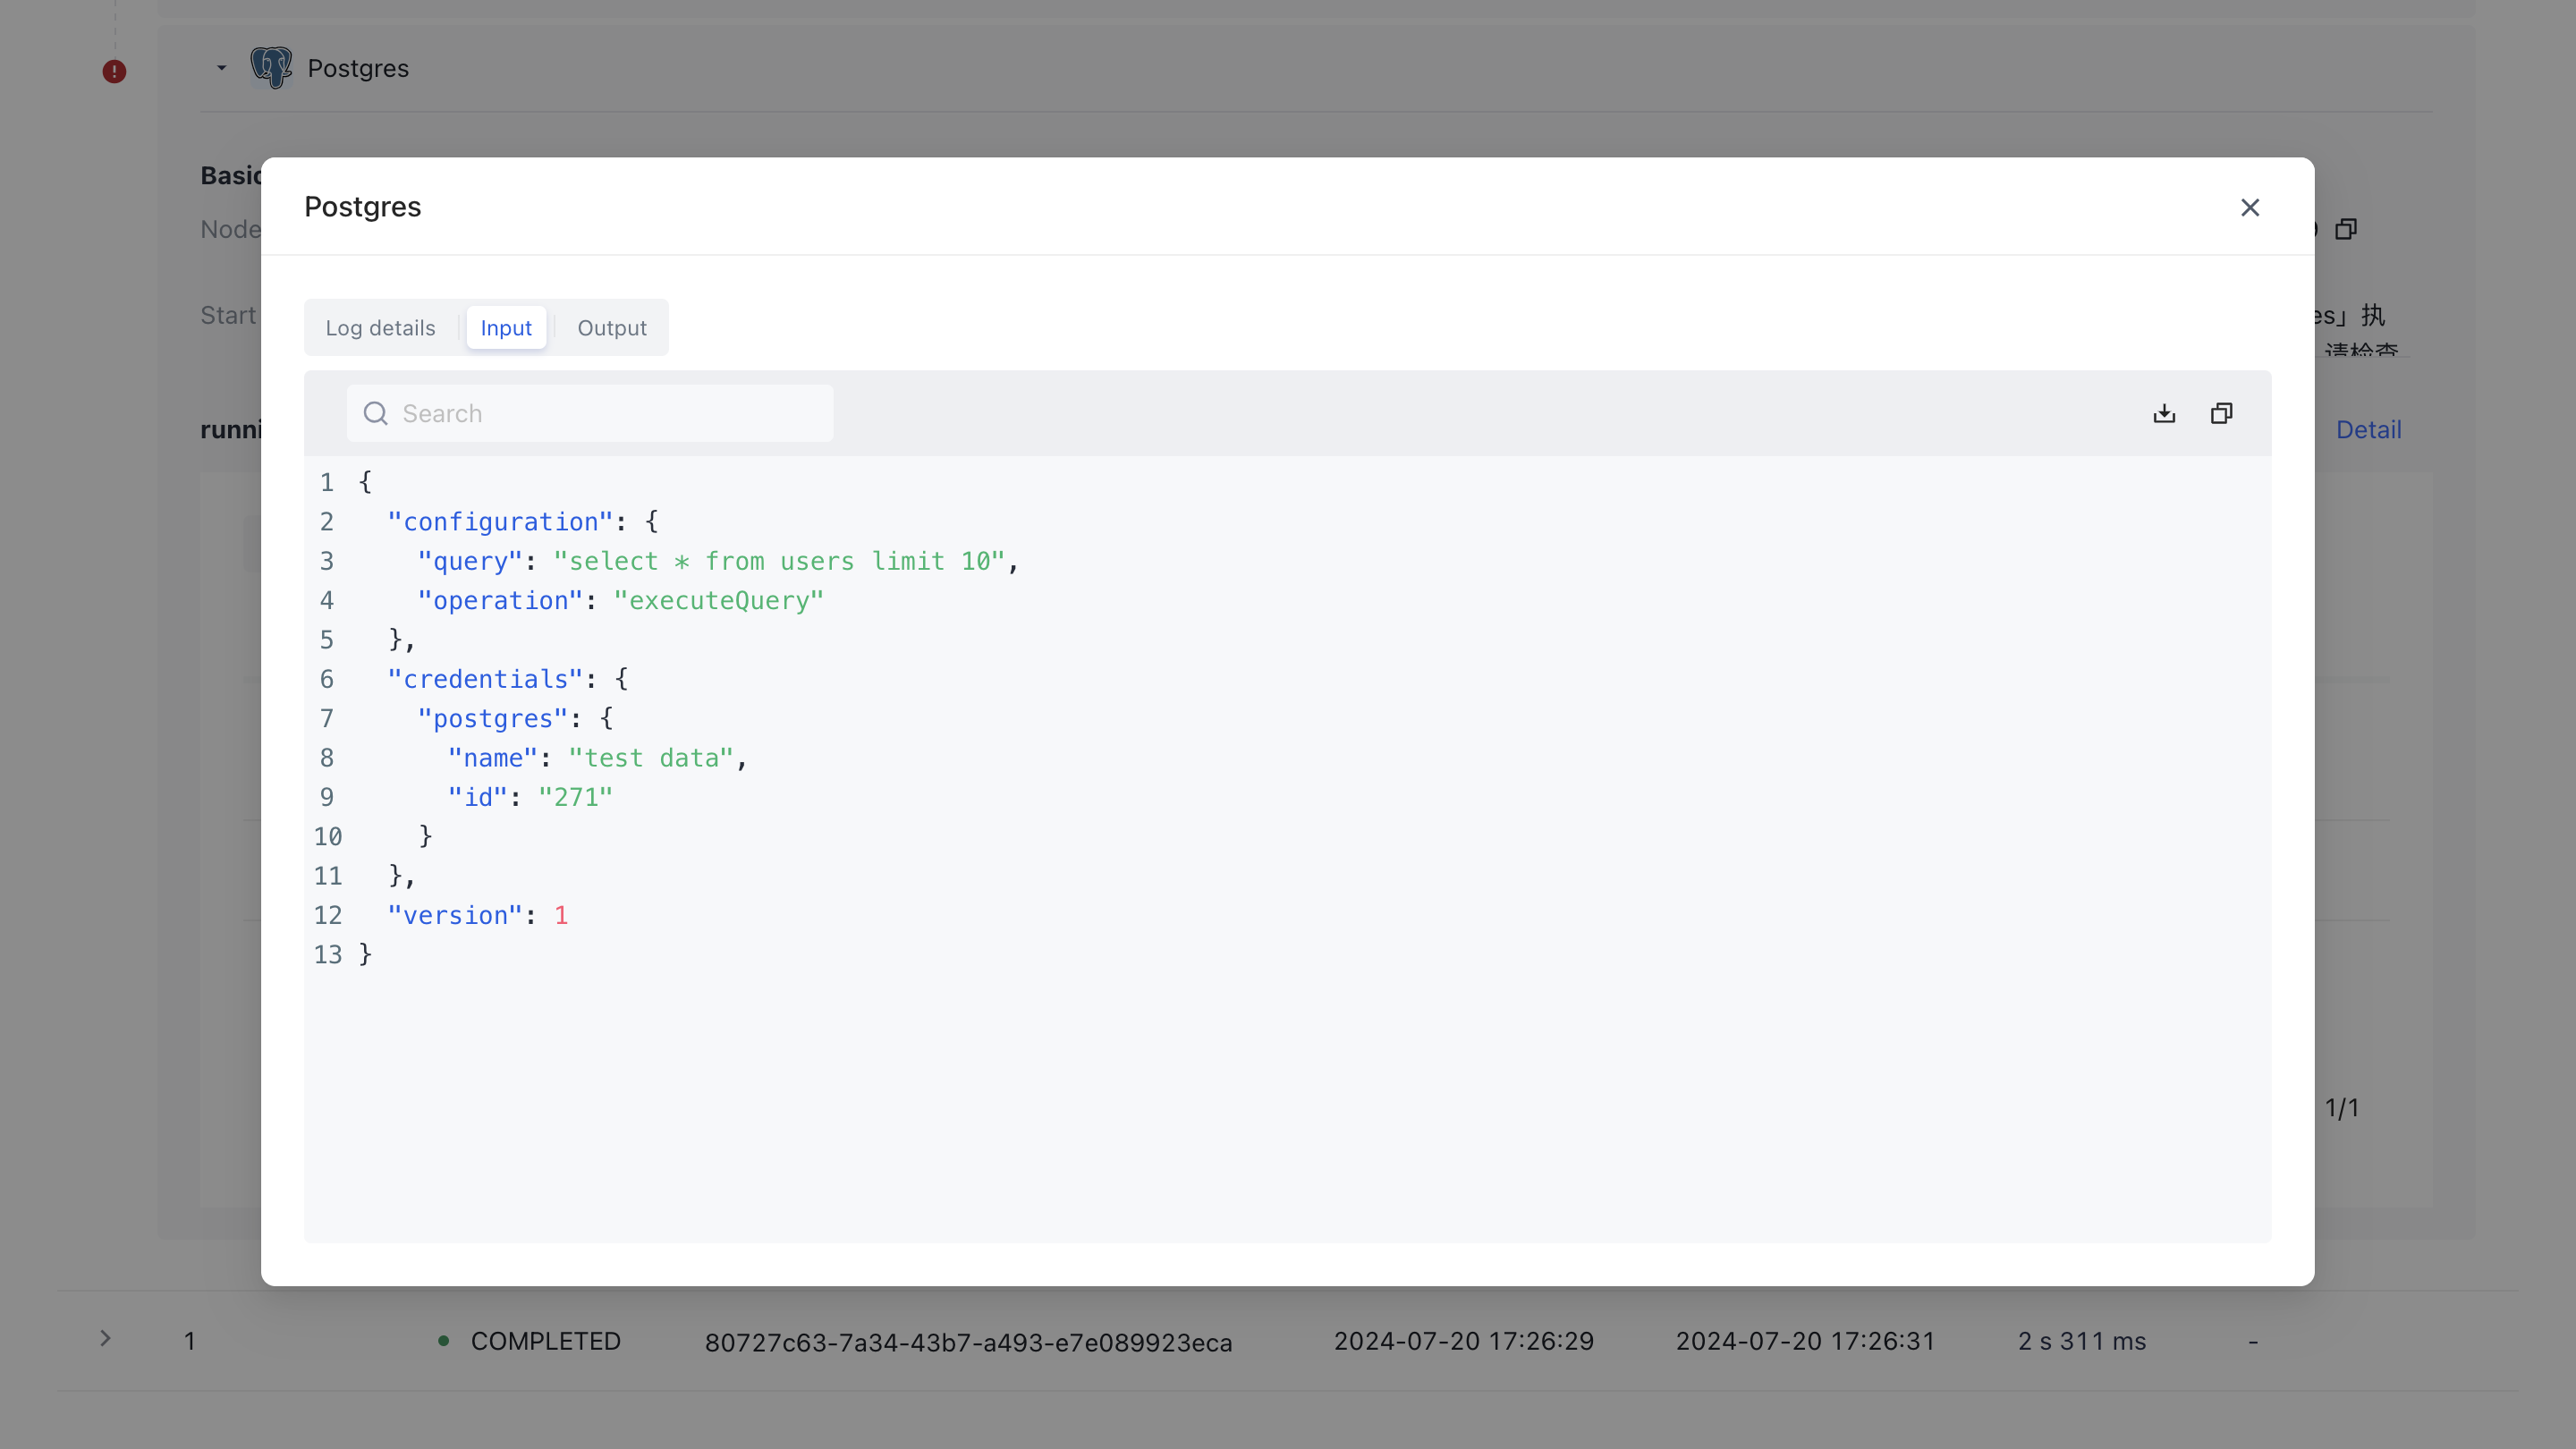This screenshot has width=2576, height=1449.
Task: Click the query string value on line 3
Action: coord(779,561)
